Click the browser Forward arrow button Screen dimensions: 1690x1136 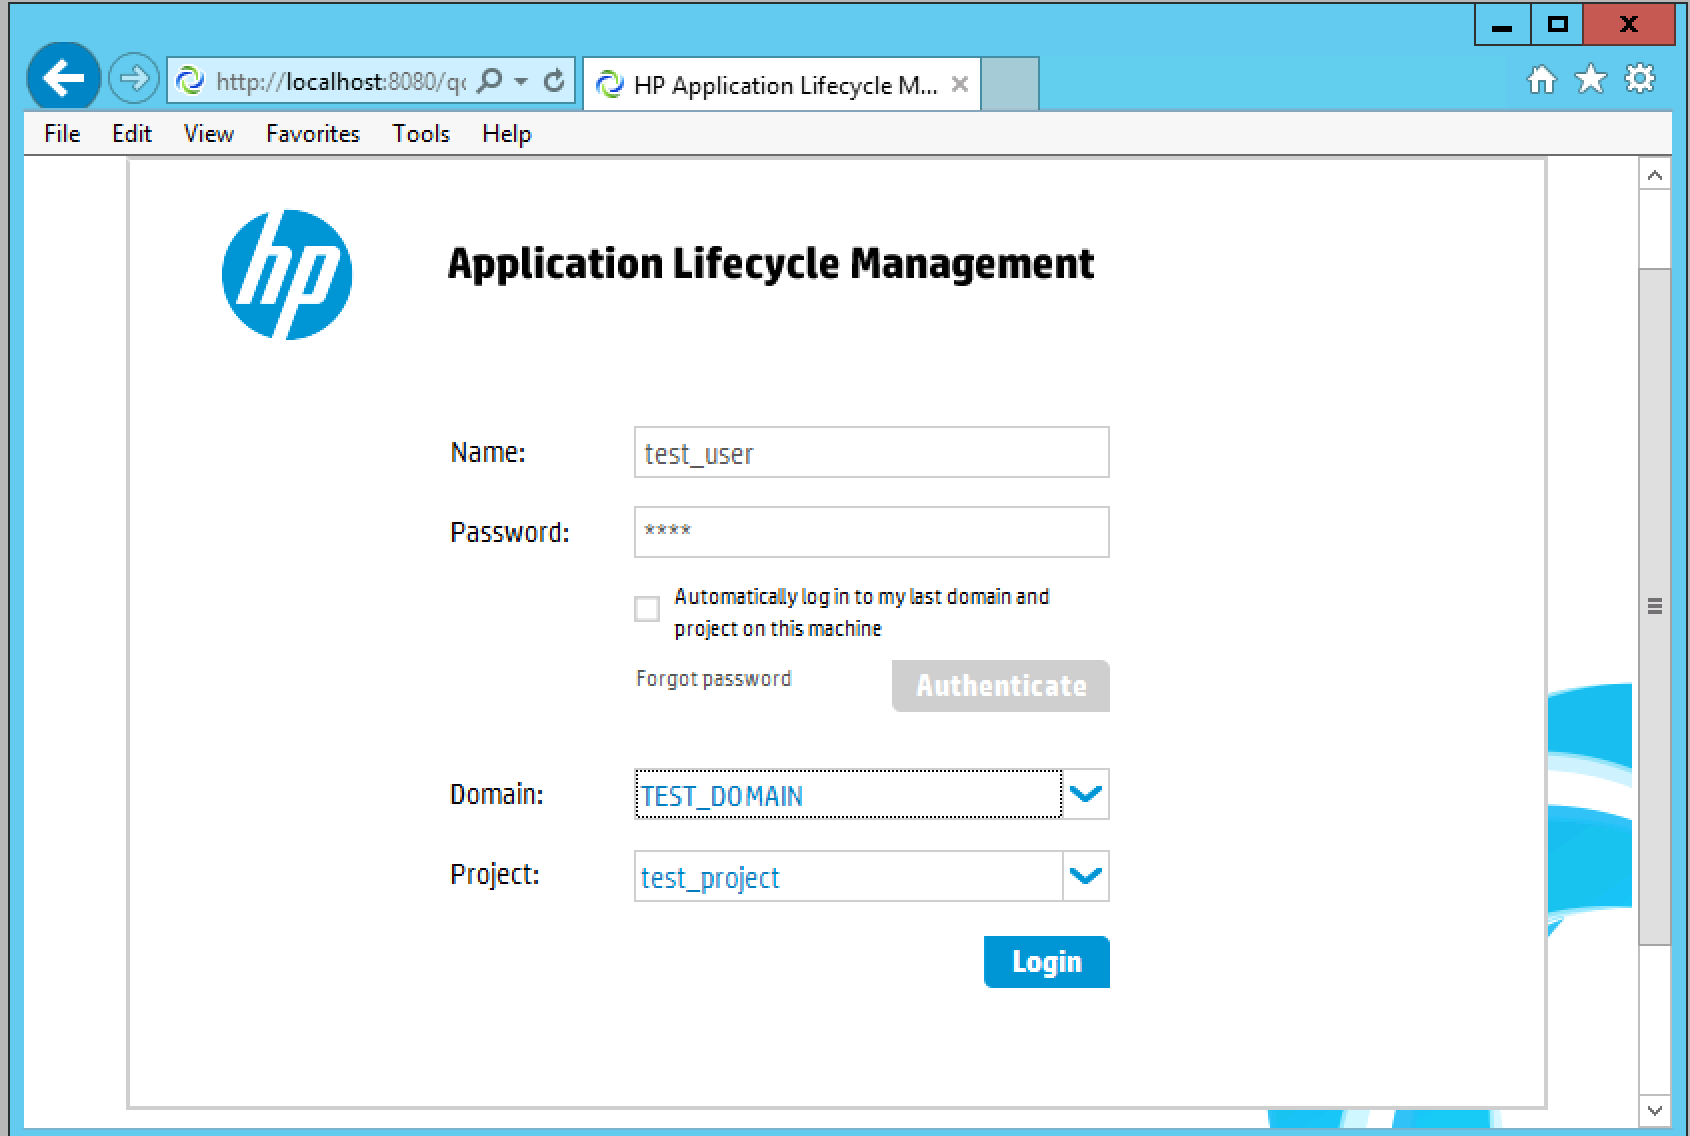[133, 78]
